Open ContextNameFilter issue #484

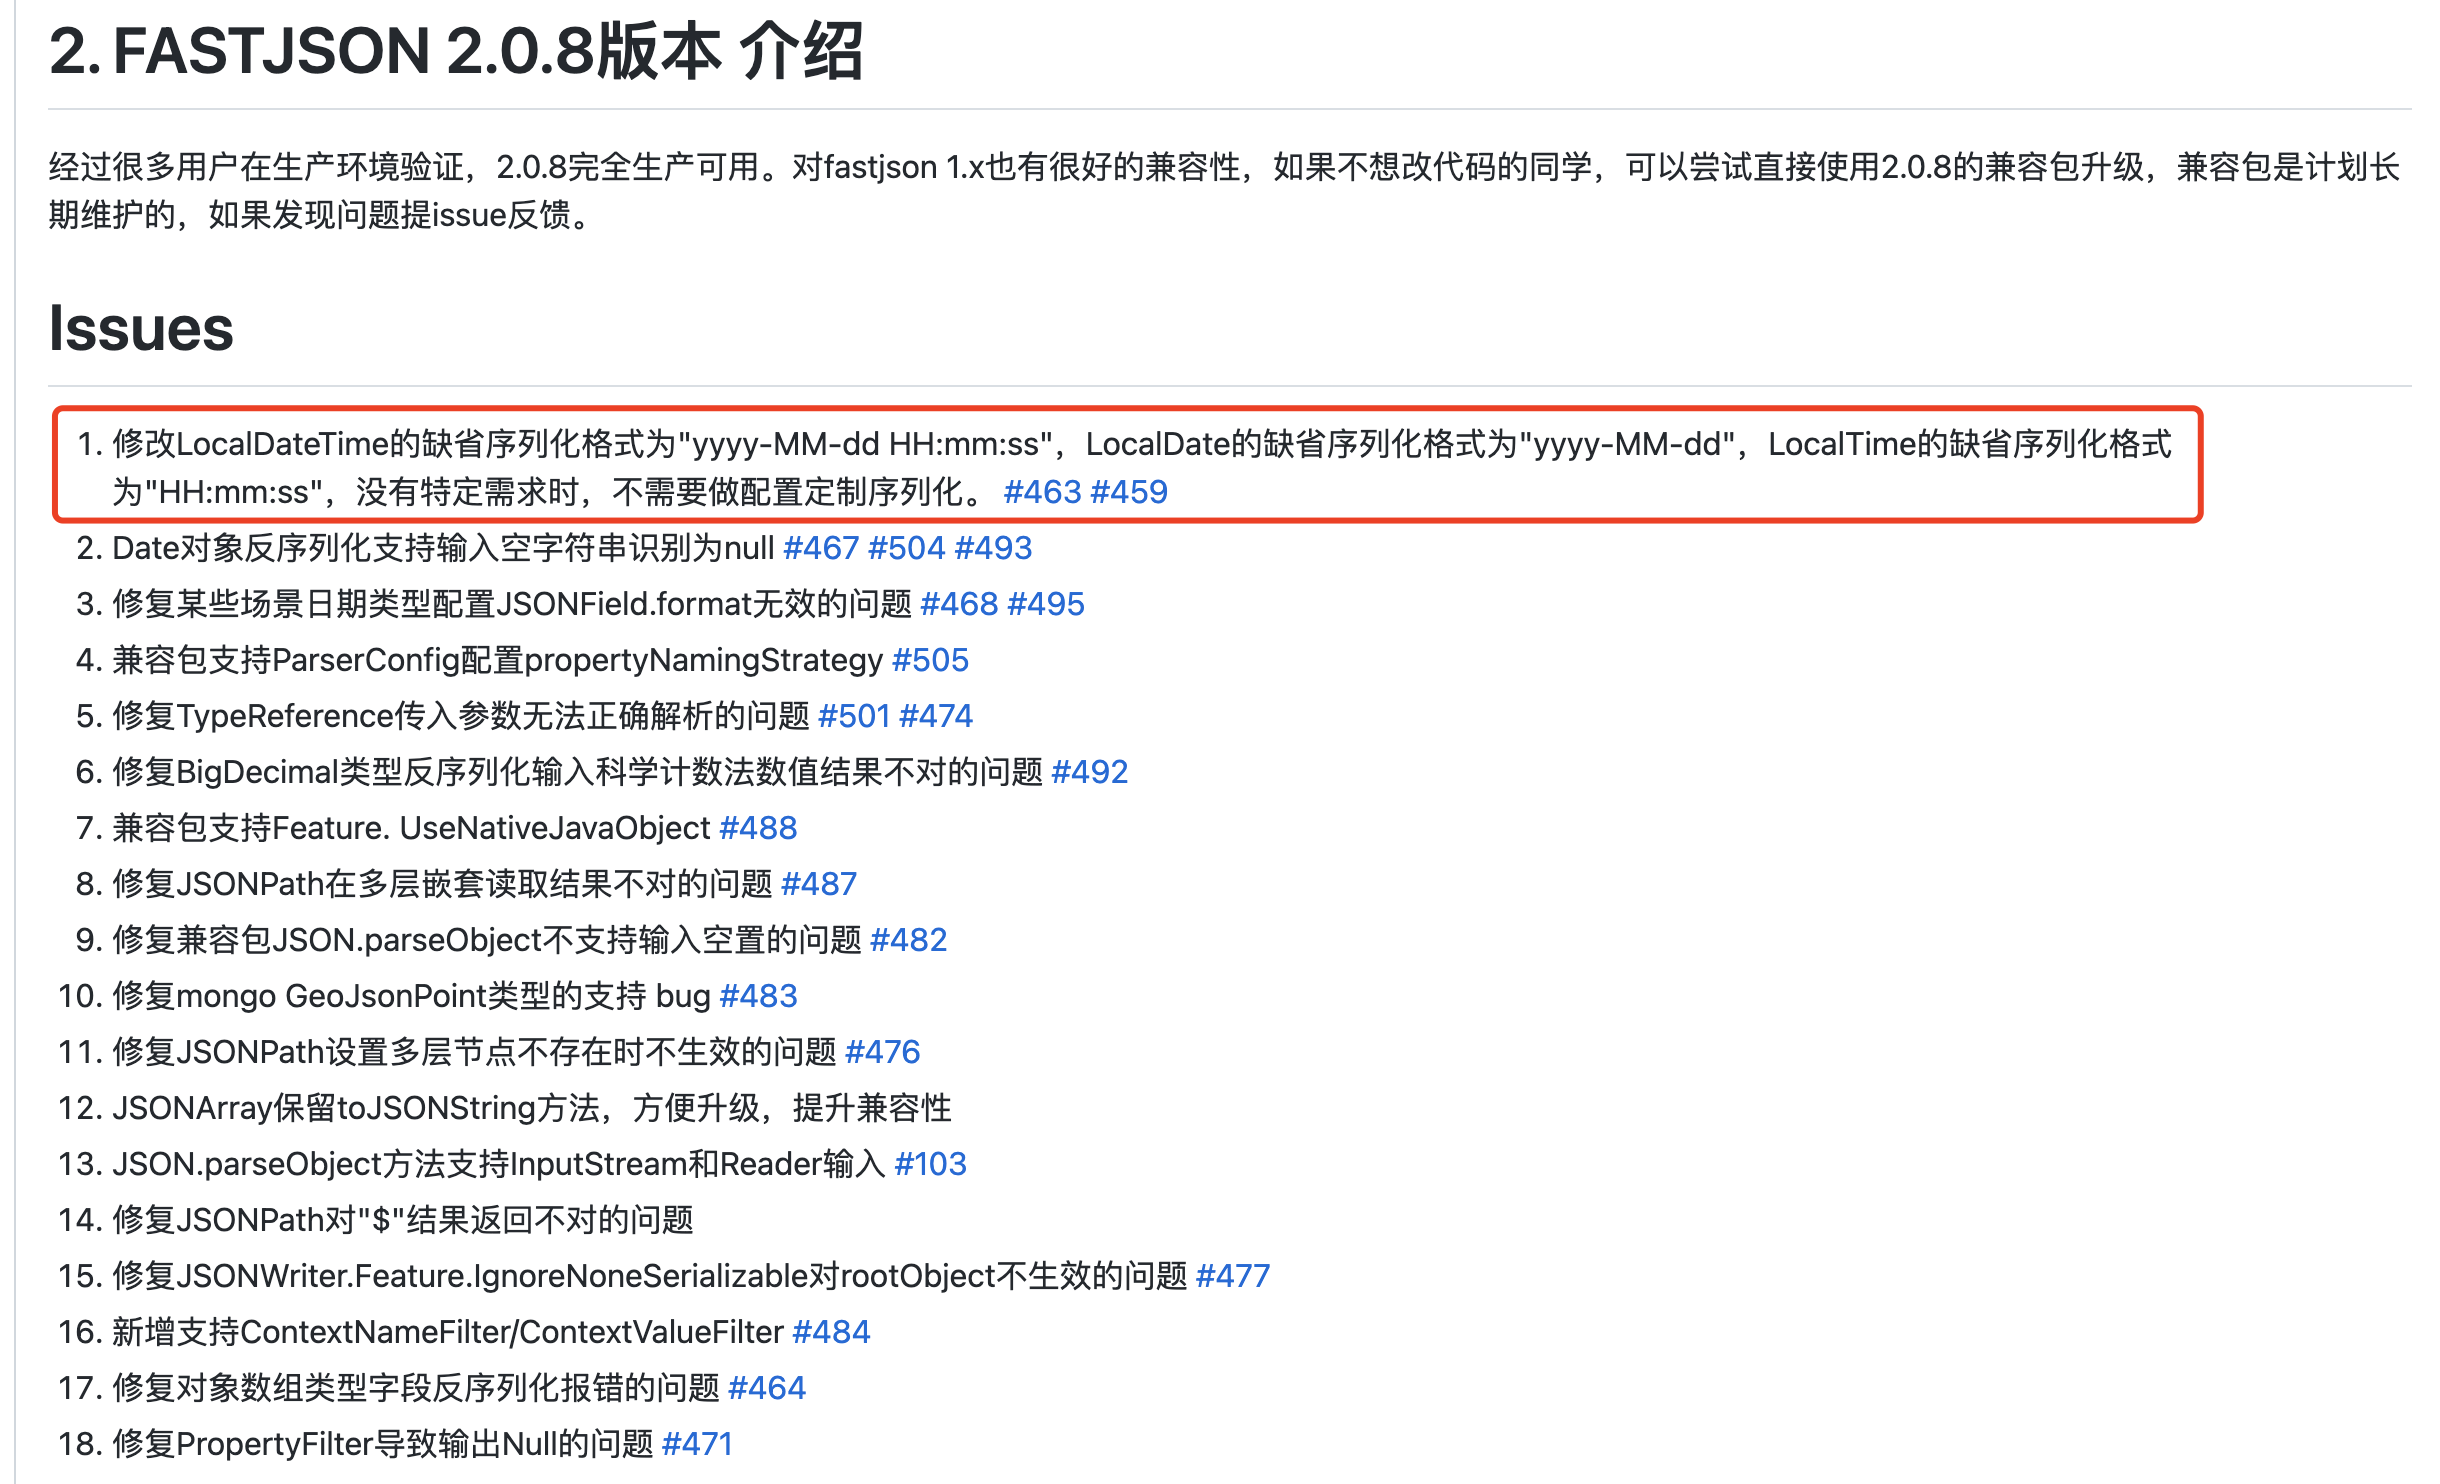click(x=831, y=1332)
